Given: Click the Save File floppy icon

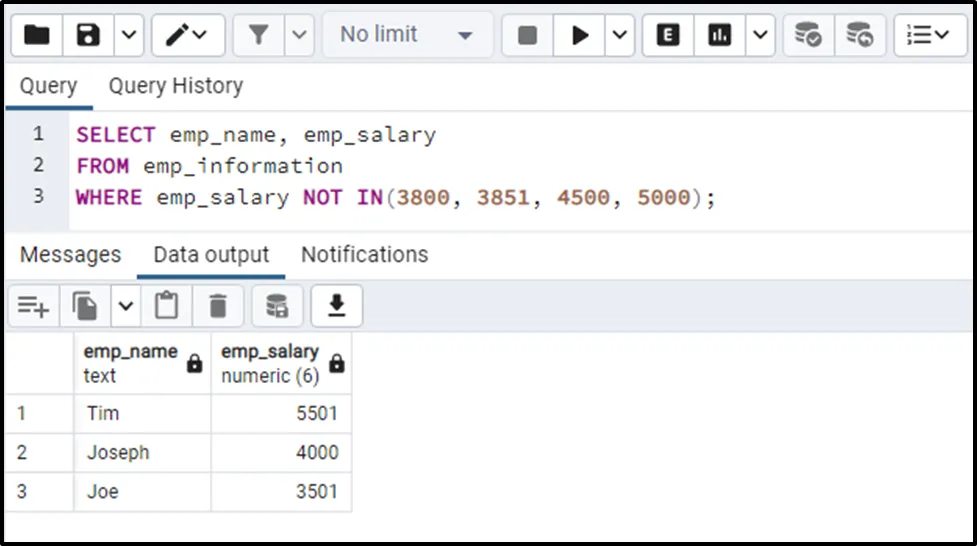Looking at the screenshot, I should pyautogui.click(x=89, y=35).
